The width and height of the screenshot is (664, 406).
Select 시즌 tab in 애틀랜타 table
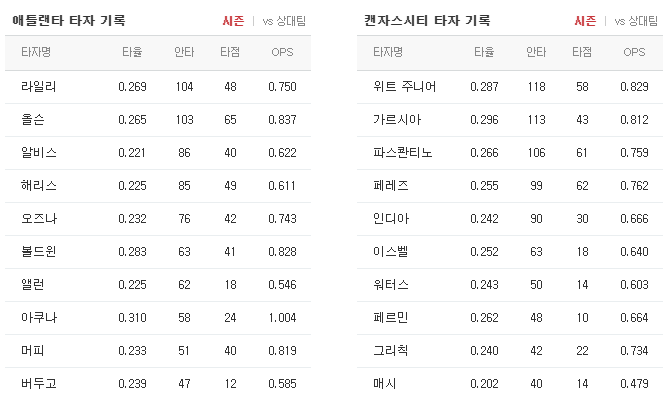tap(233, 21)
